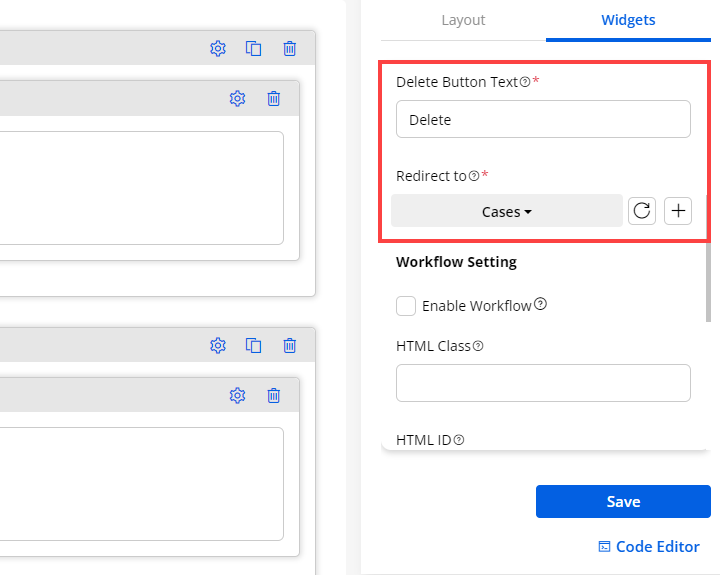The width and height of the screenshot is (720, 575).
Task: Enable the Workflow checkbox
Action: click(406, 306)
